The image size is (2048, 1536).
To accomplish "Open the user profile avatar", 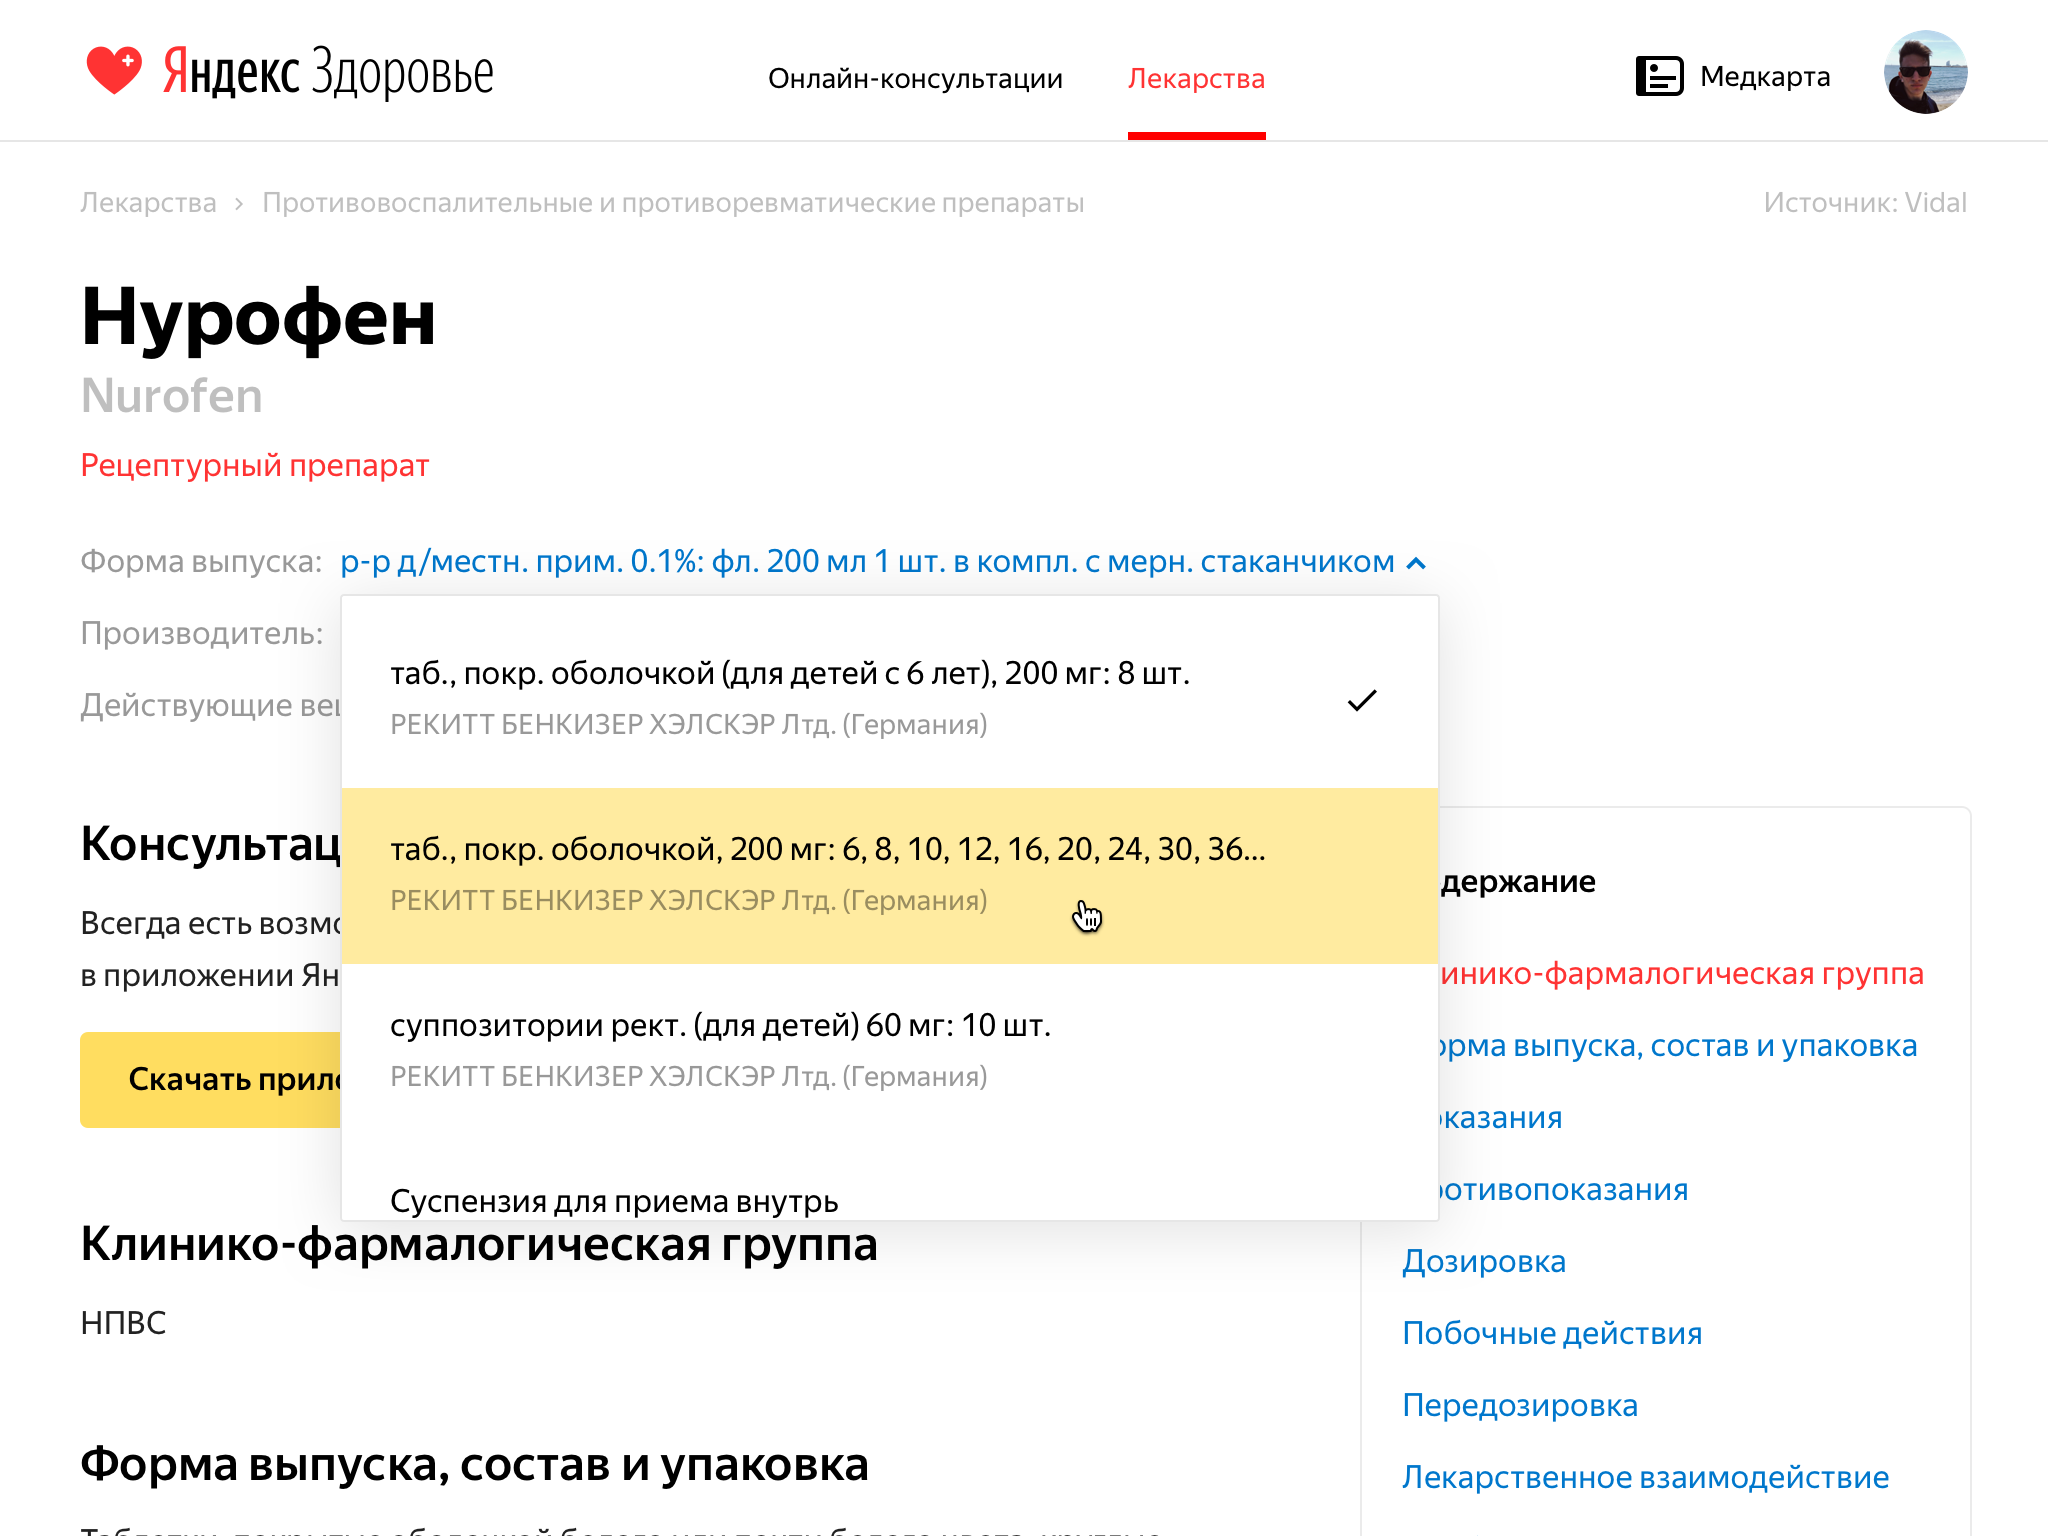I will pyautogui.click(x=1925, y=72).
